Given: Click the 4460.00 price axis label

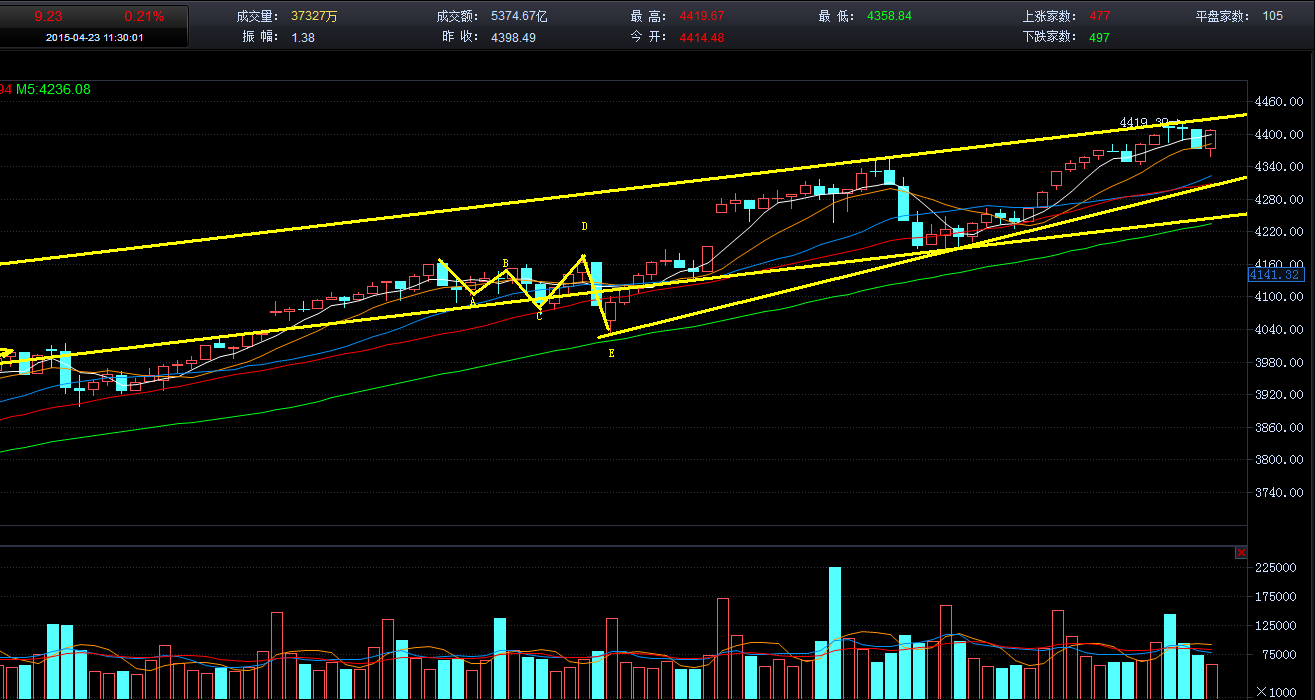Looking at the screenshot, I should coord(1281,102).
